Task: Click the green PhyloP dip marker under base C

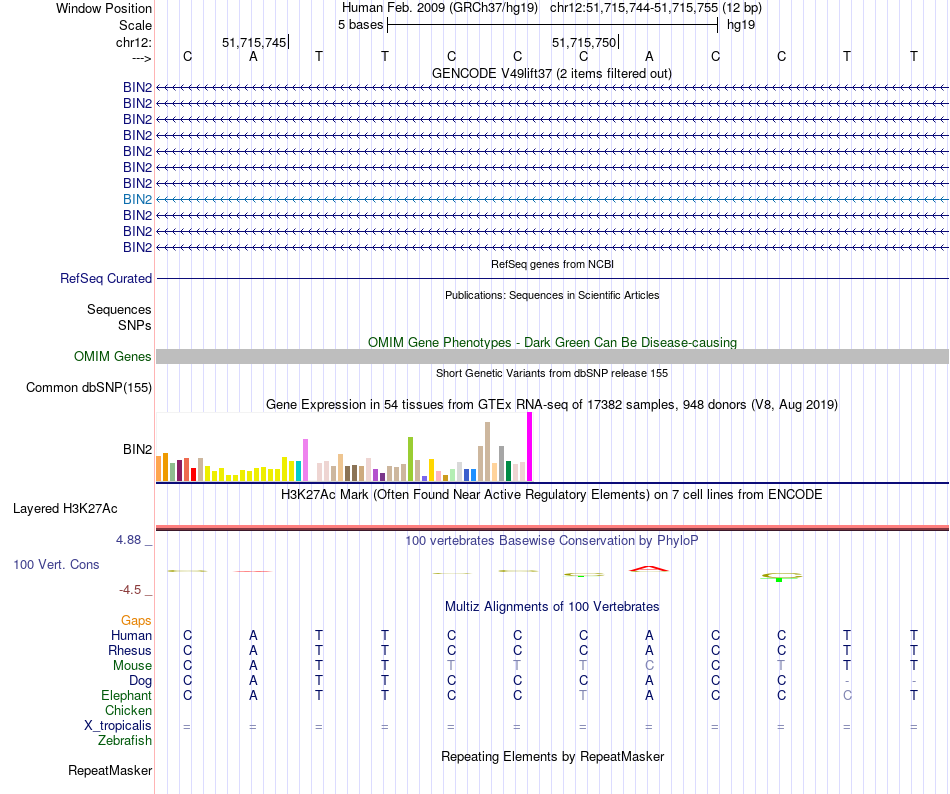Action: 779,580
